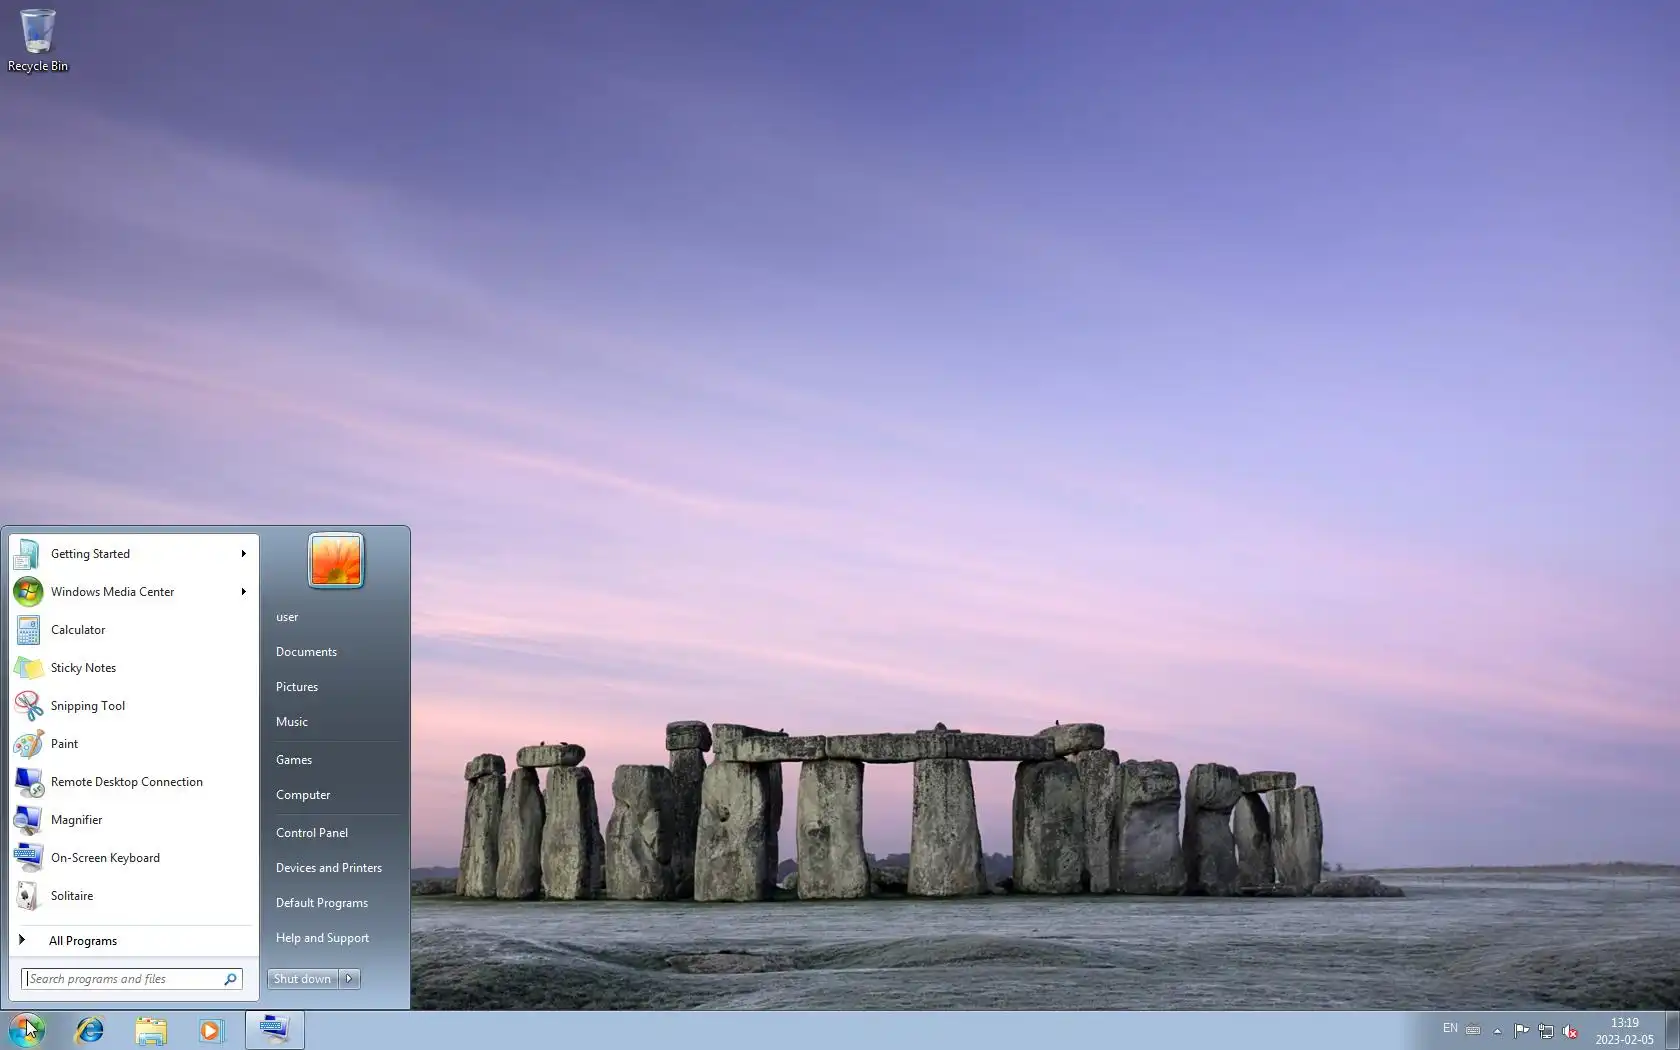Open Help and Support
Viewport: 1680px width, 1050px height.
322,938
